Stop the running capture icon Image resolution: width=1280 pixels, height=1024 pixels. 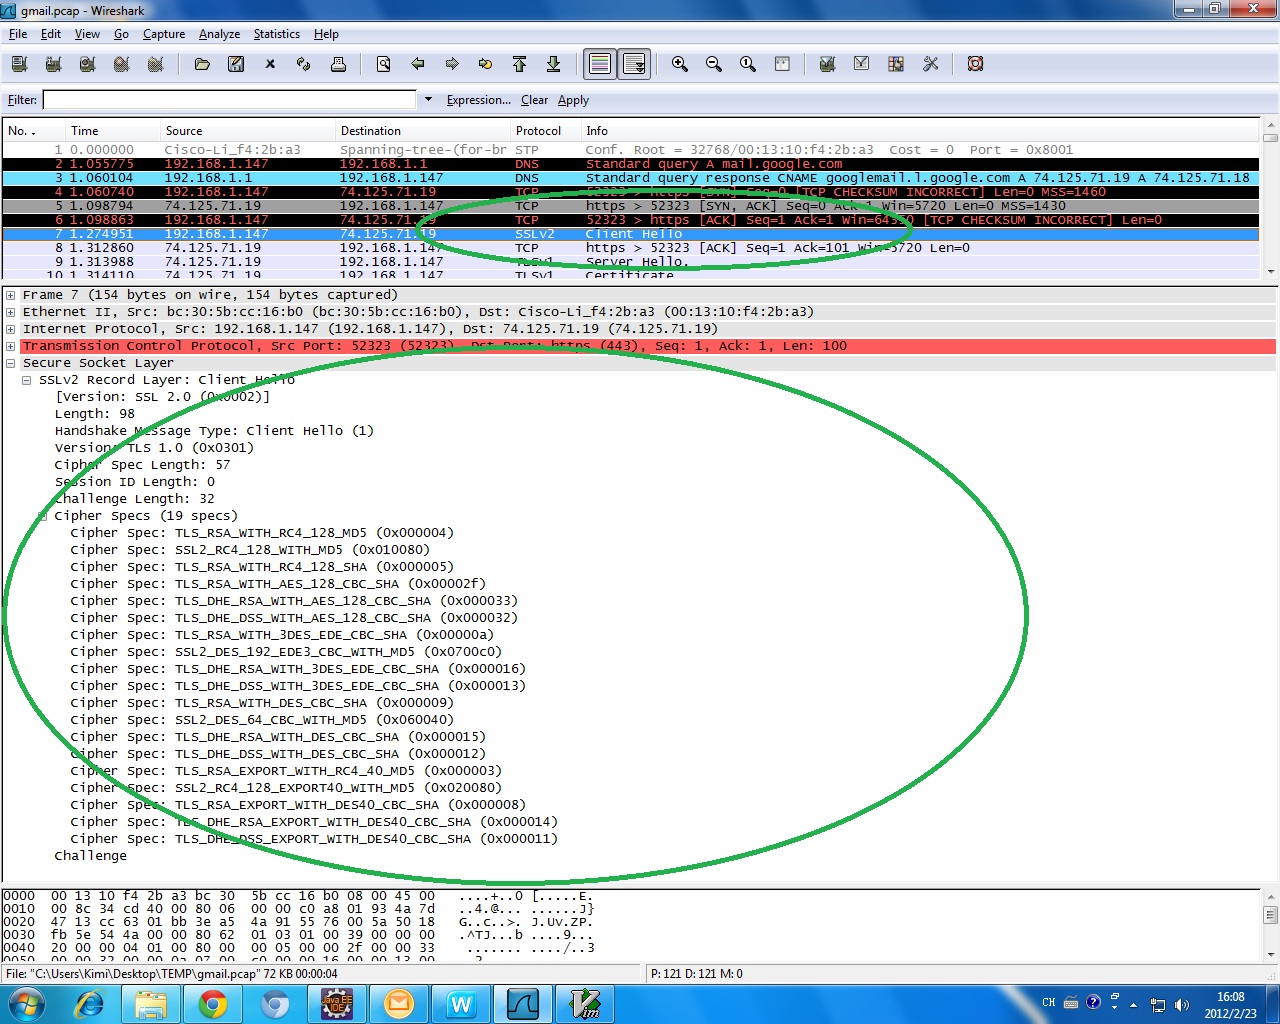click(x=122, y=64)
